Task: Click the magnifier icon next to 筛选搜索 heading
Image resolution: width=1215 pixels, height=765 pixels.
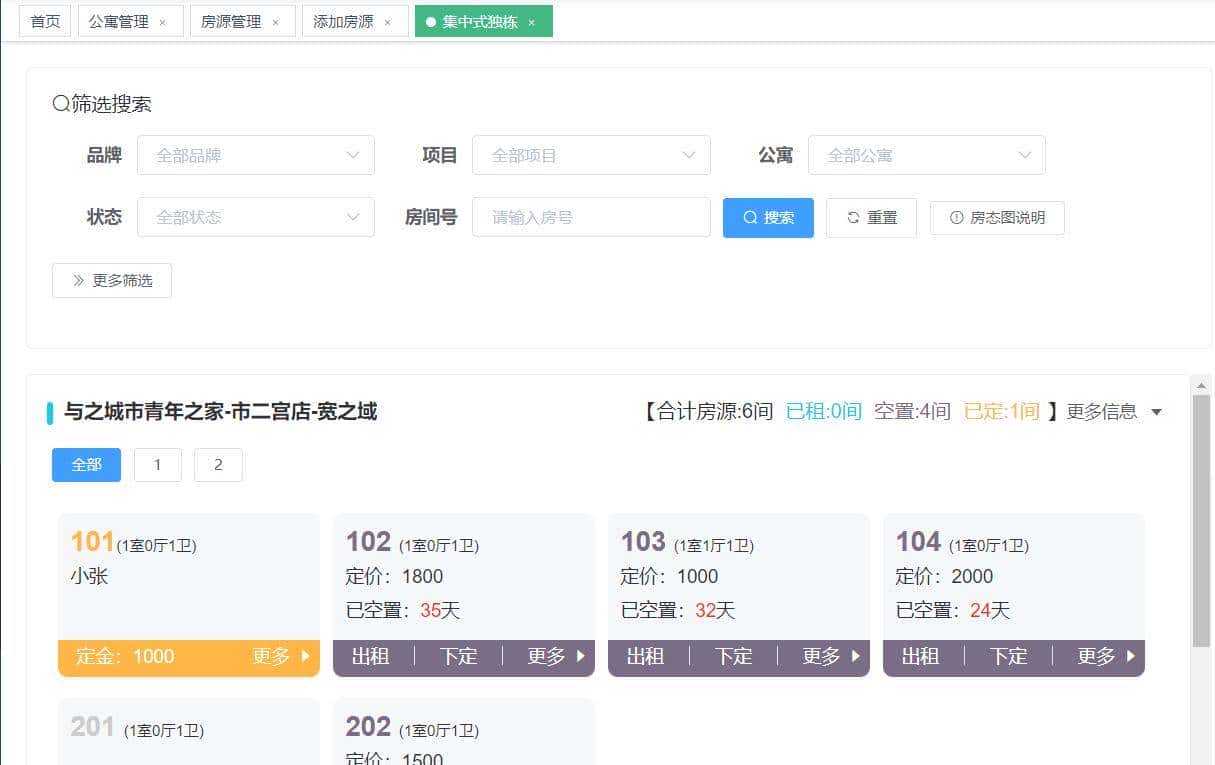Action: click(60, 103)
